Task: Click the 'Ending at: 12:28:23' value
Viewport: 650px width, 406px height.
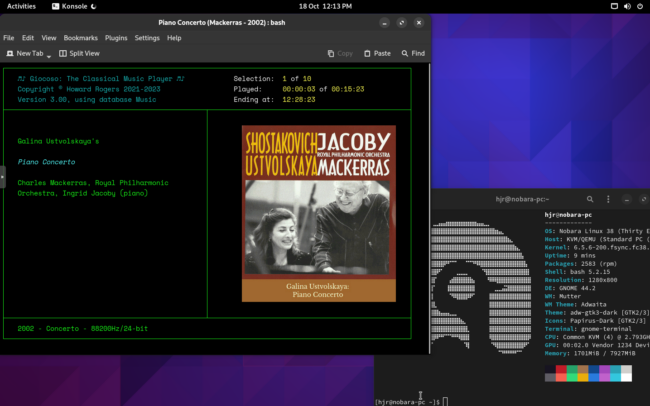Action: click(298, 100)
